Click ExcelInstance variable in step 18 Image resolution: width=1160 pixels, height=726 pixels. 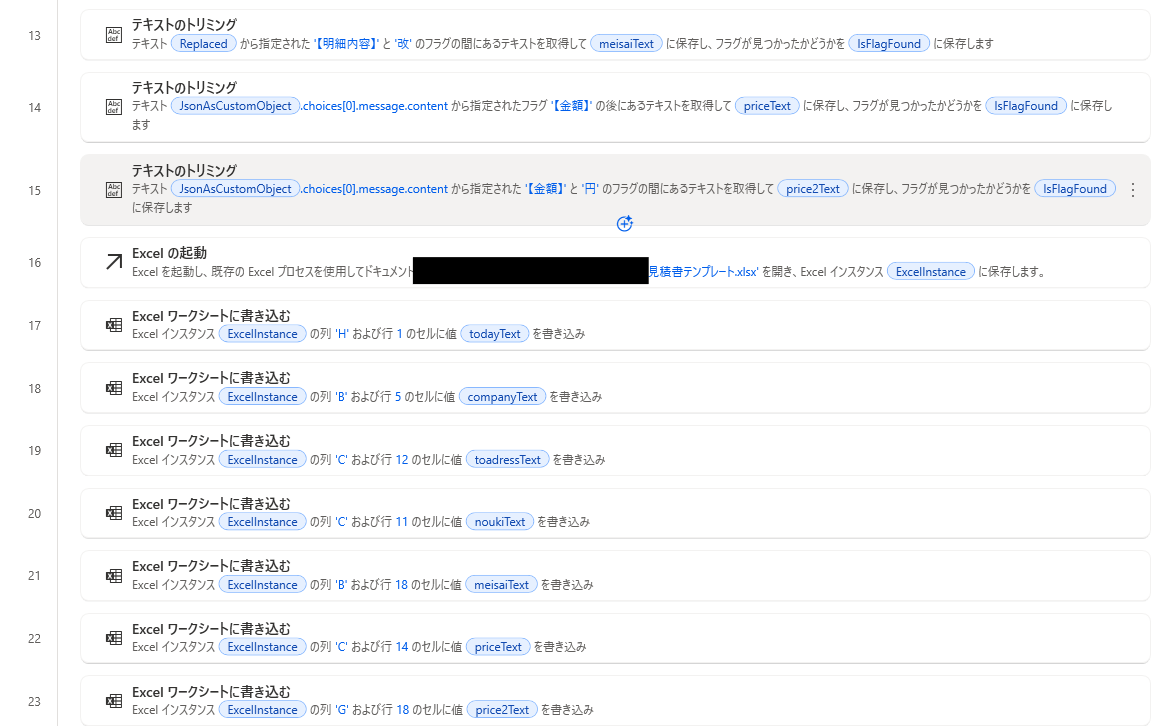point(262,397)
